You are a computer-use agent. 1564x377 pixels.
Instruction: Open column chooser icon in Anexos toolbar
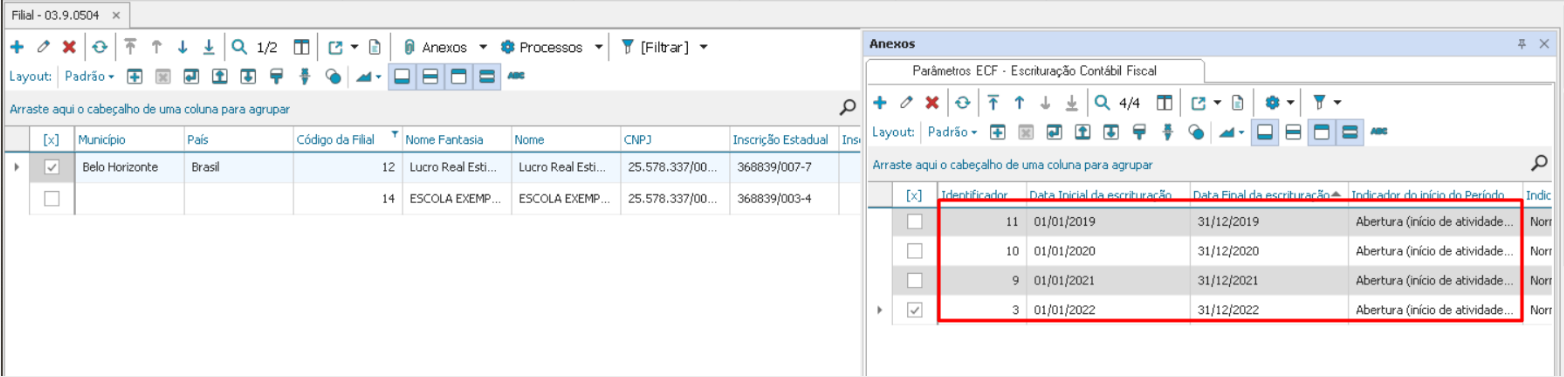(x=1164, y=102)
